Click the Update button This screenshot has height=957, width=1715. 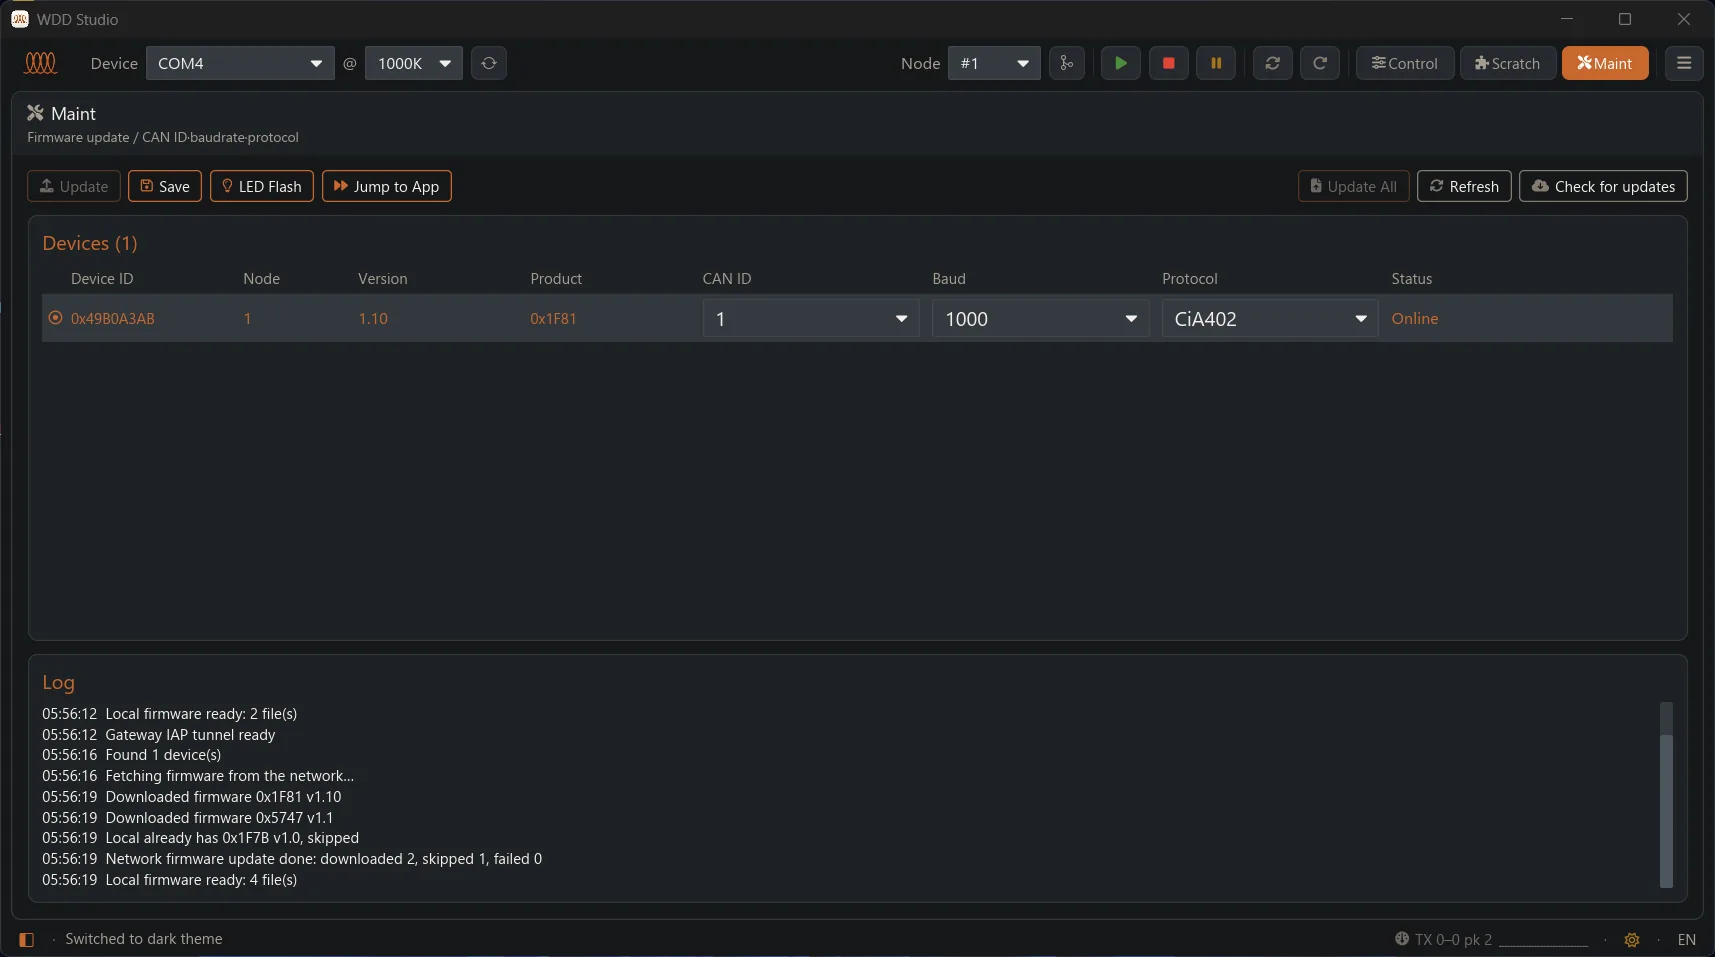click(74, 186)
